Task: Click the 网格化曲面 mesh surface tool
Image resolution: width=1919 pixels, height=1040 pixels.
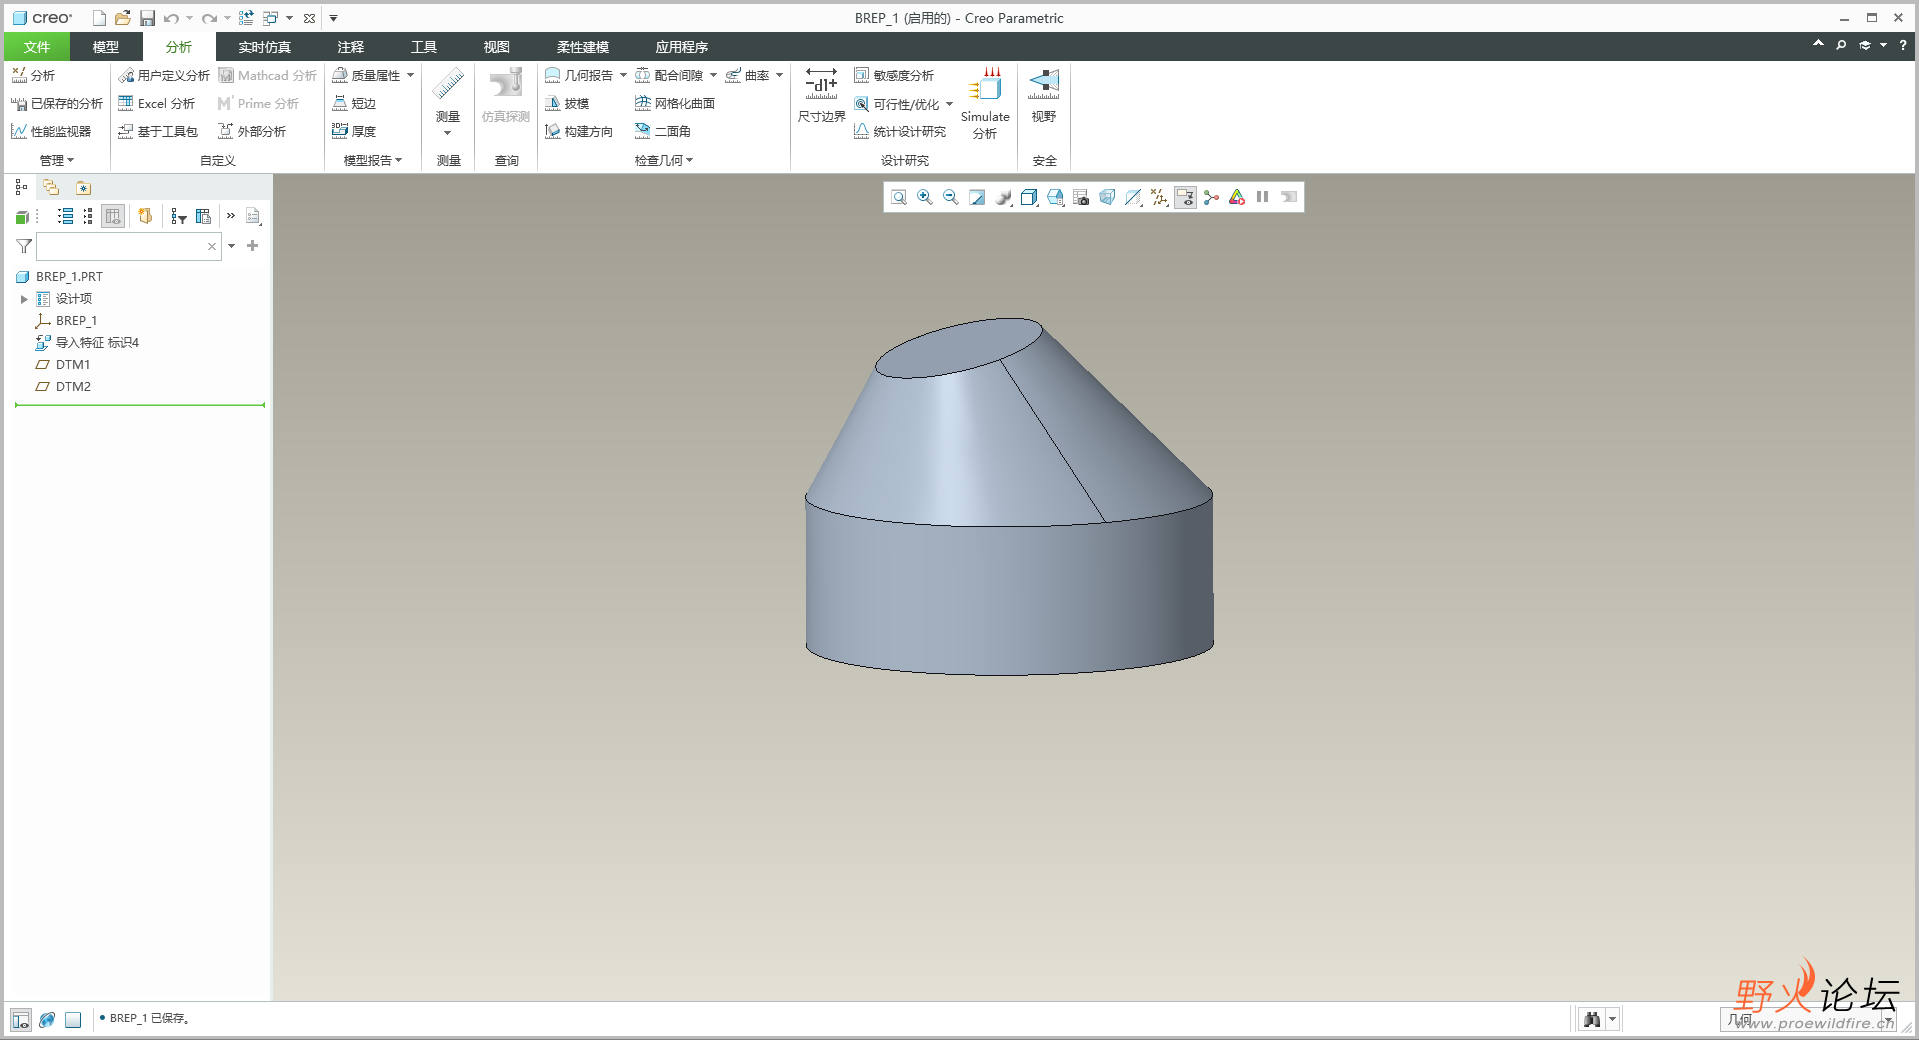Action: pyautogui.click(x=675, y=103)
